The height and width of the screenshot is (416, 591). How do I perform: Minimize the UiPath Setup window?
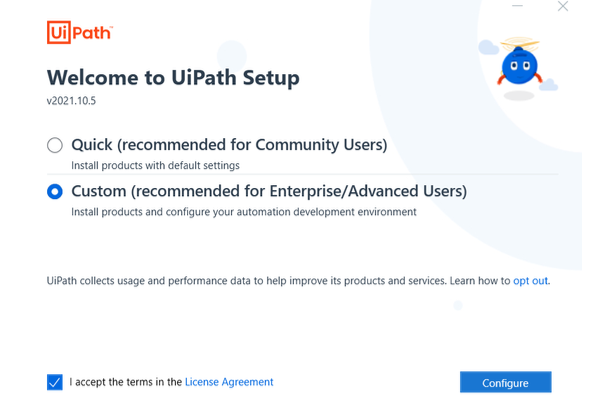pyautogui.click(x=517, y=6)
